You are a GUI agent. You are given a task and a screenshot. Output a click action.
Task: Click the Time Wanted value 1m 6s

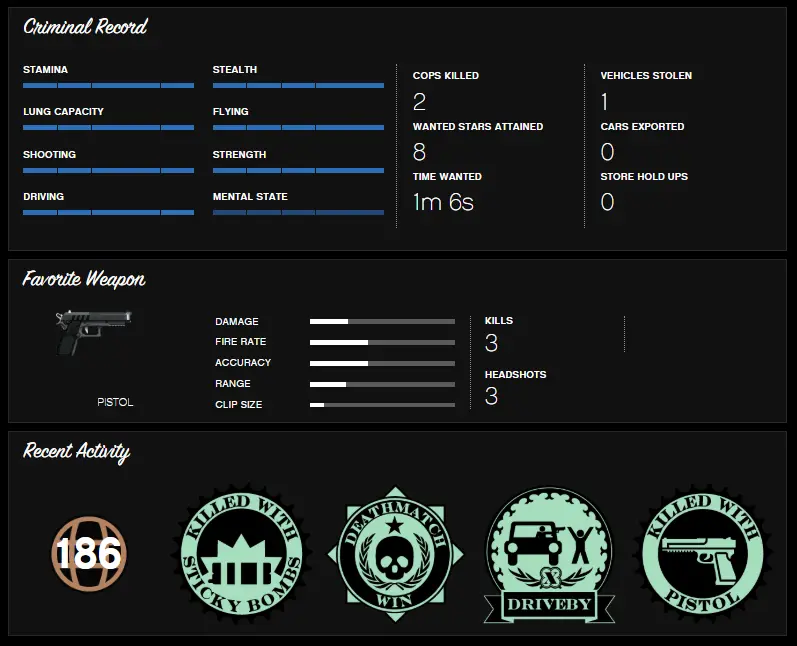(443, 202)
